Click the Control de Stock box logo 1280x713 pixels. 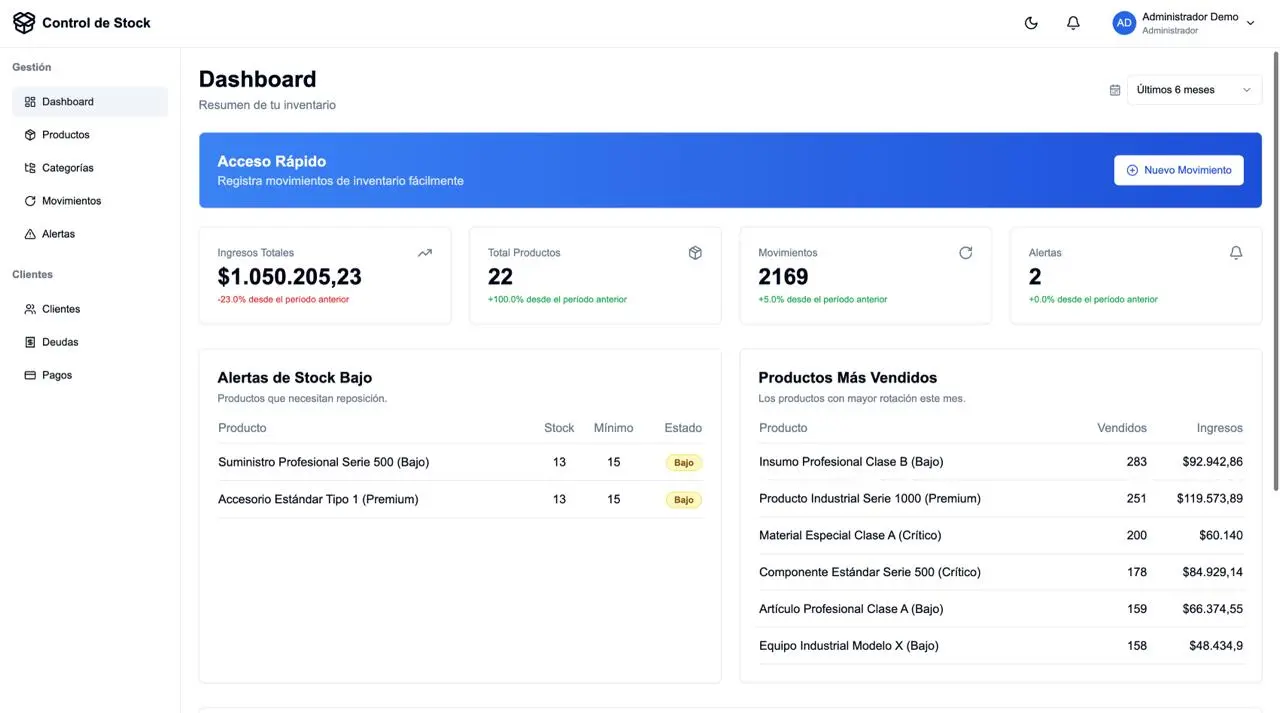point(24,23)
